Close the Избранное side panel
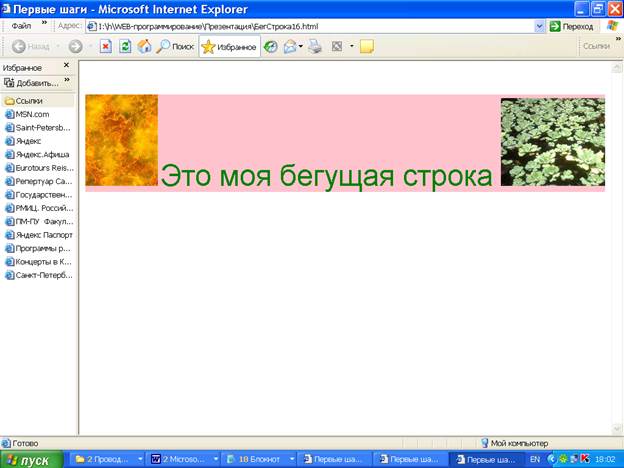The width and height of the screenshot is (624, 468). [x=66, y=65]
